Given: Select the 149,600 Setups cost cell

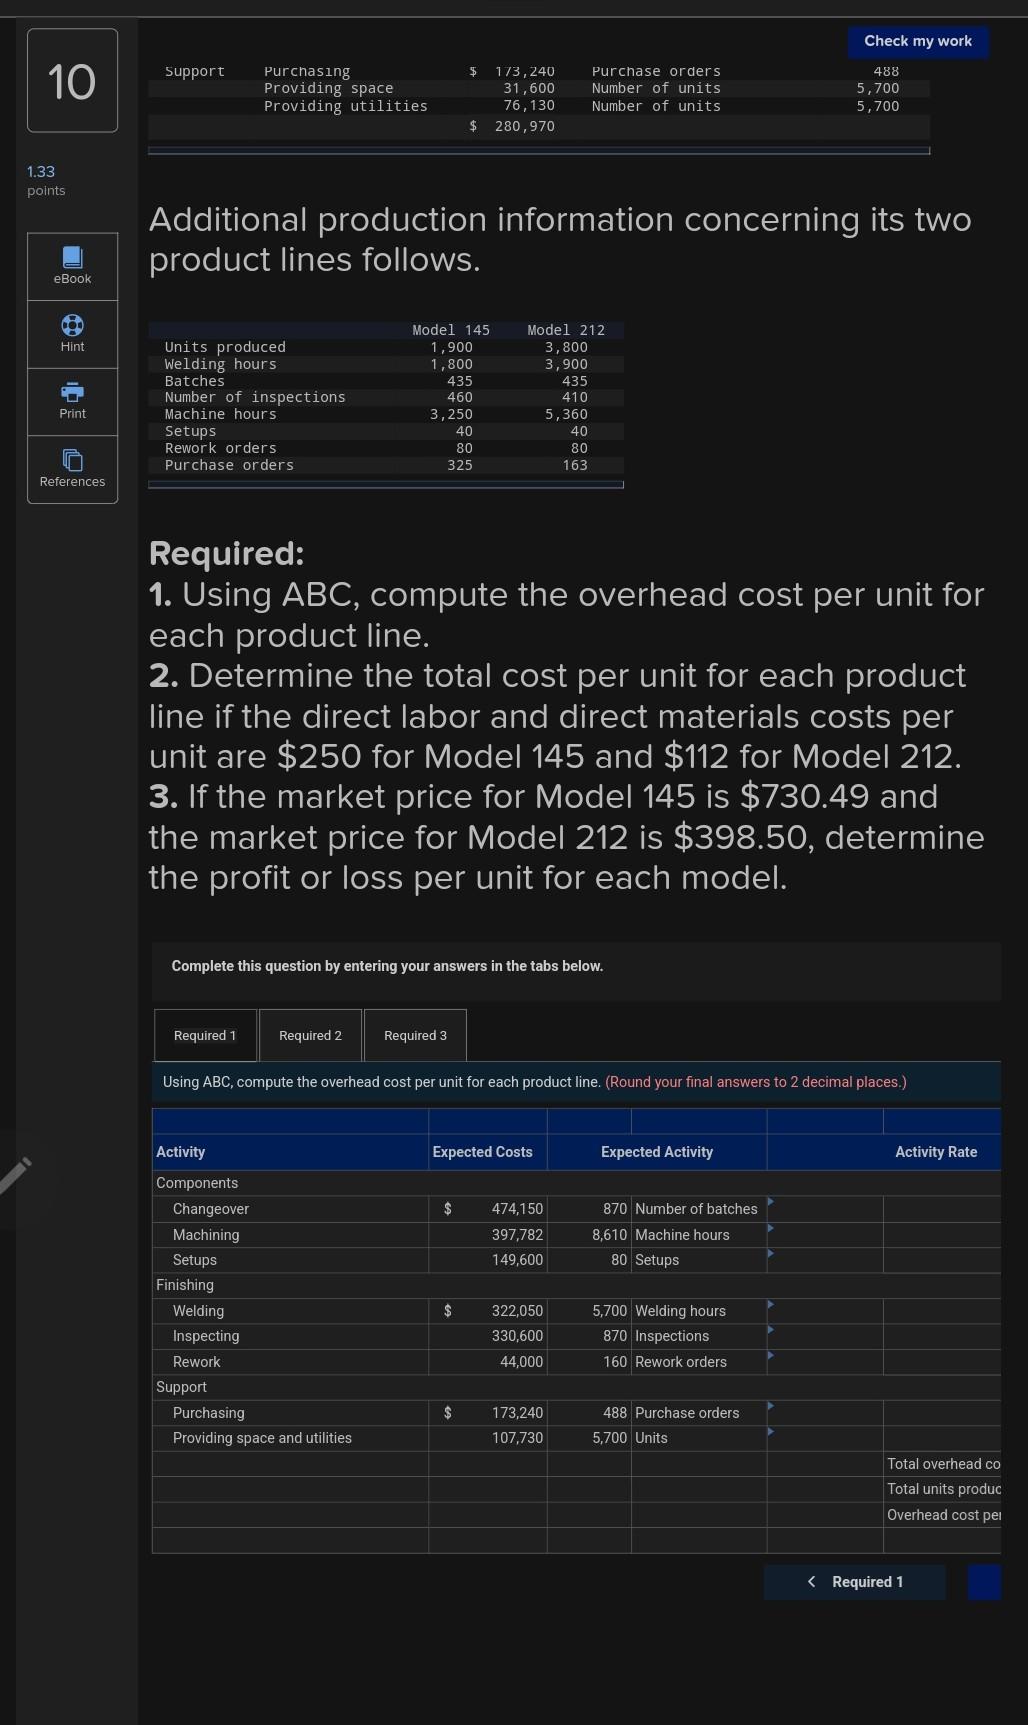Looking at the screenshot, I should click(488, 1260).
